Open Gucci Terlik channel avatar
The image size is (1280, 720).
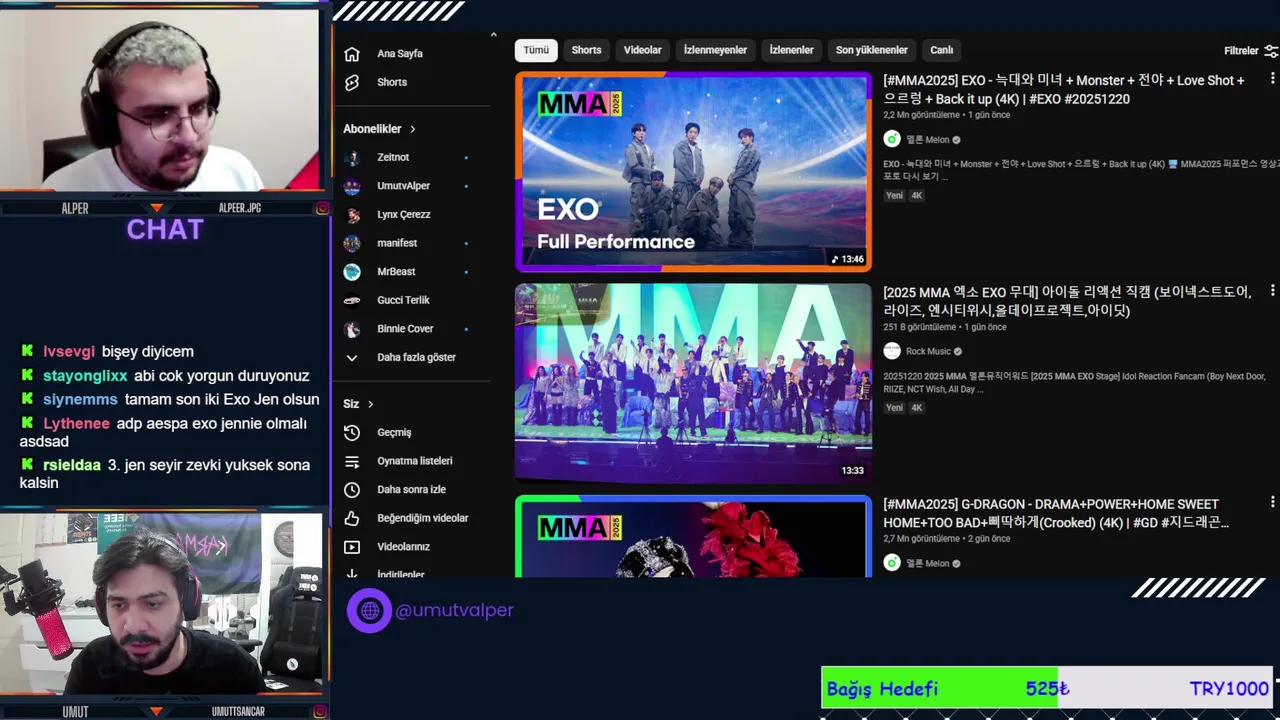(352, 300)
